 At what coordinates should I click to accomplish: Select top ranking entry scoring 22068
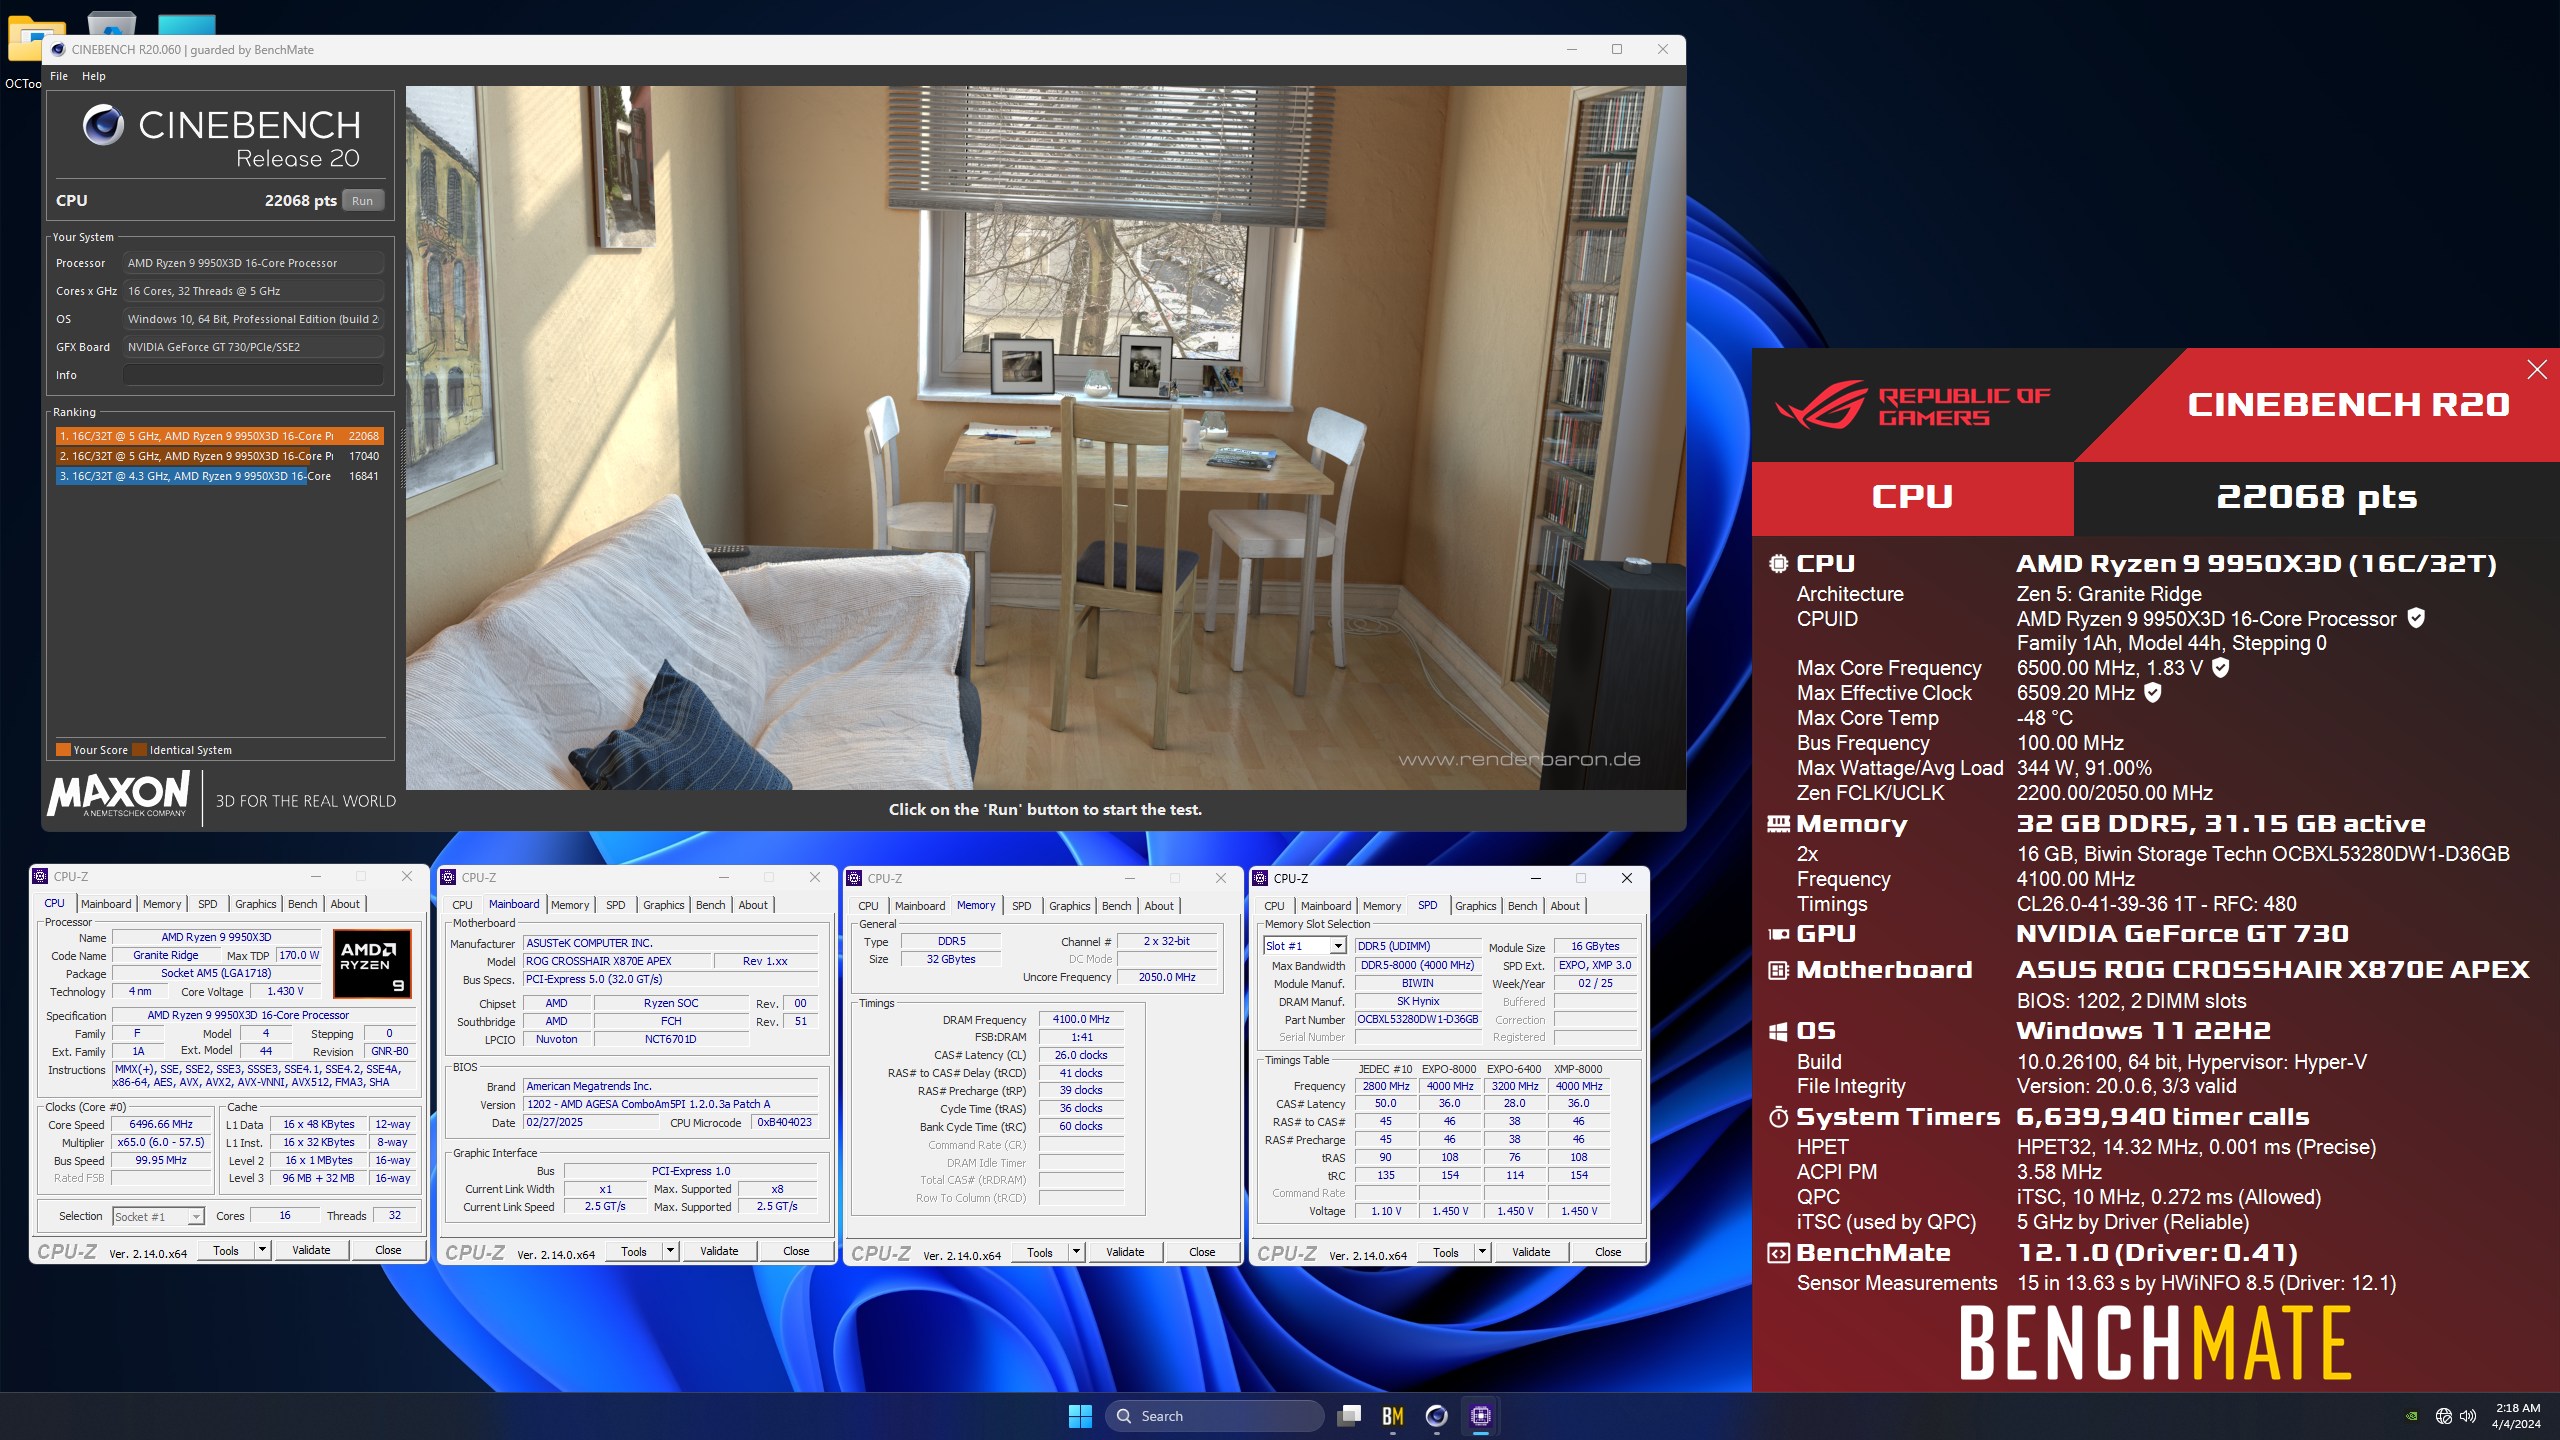[x=219, y=436]
